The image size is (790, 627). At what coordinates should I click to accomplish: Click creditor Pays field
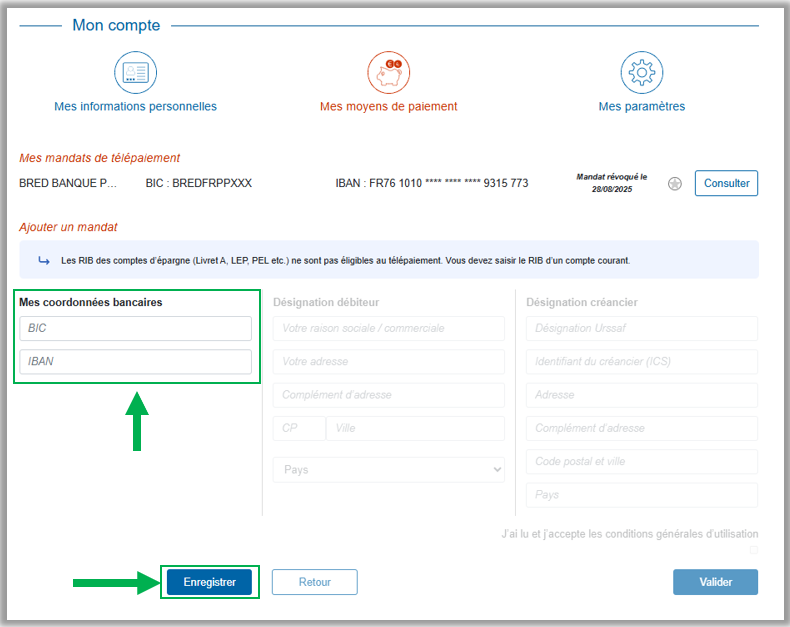(641, 494)
